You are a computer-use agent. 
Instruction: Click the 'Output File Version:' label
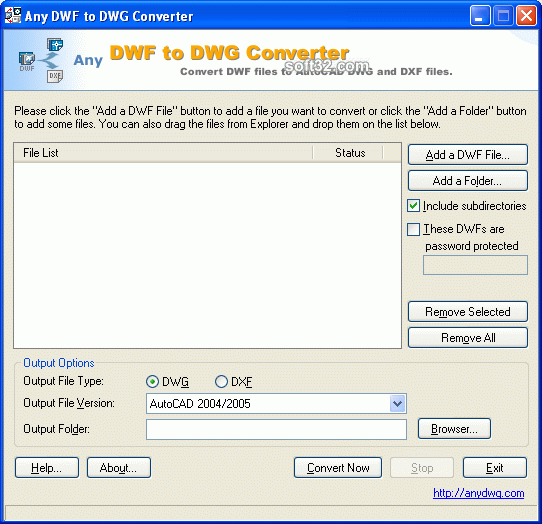pos(69,403)
